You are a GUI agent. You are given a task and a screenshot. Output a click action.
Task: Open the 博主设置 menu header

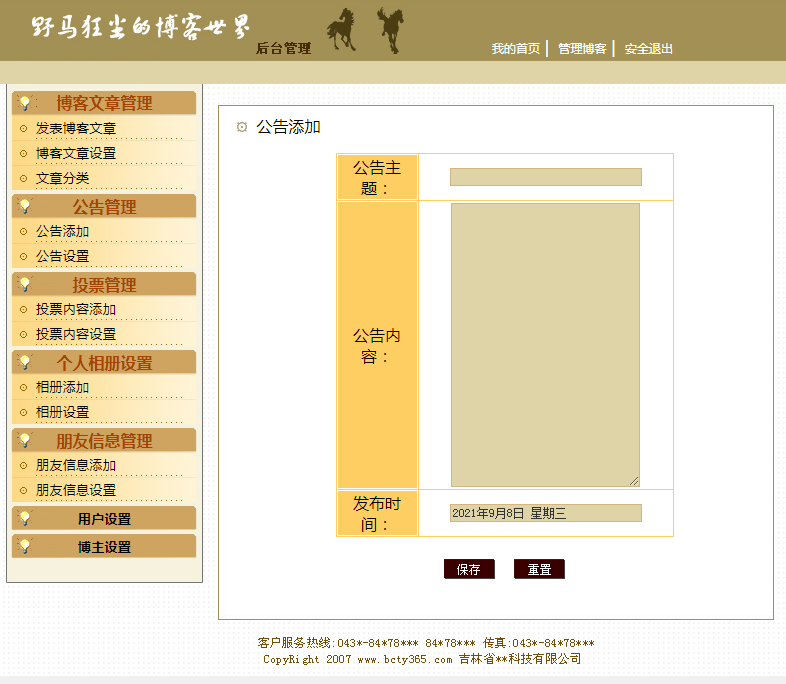point(104,546)
